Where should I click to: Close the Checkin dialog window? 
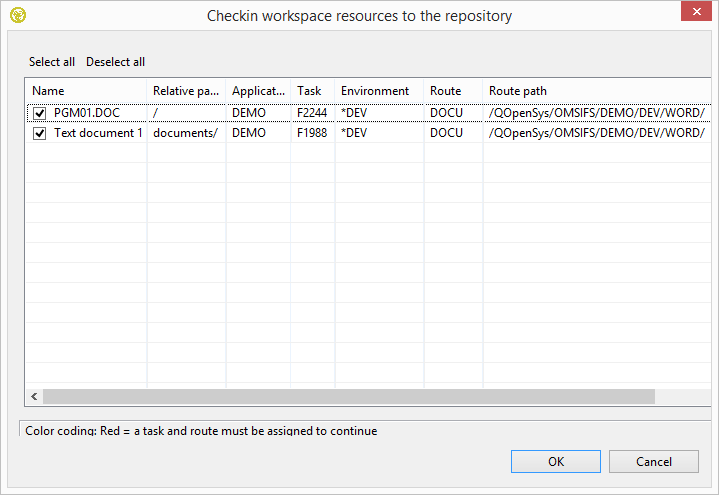[x=696, y=13]
